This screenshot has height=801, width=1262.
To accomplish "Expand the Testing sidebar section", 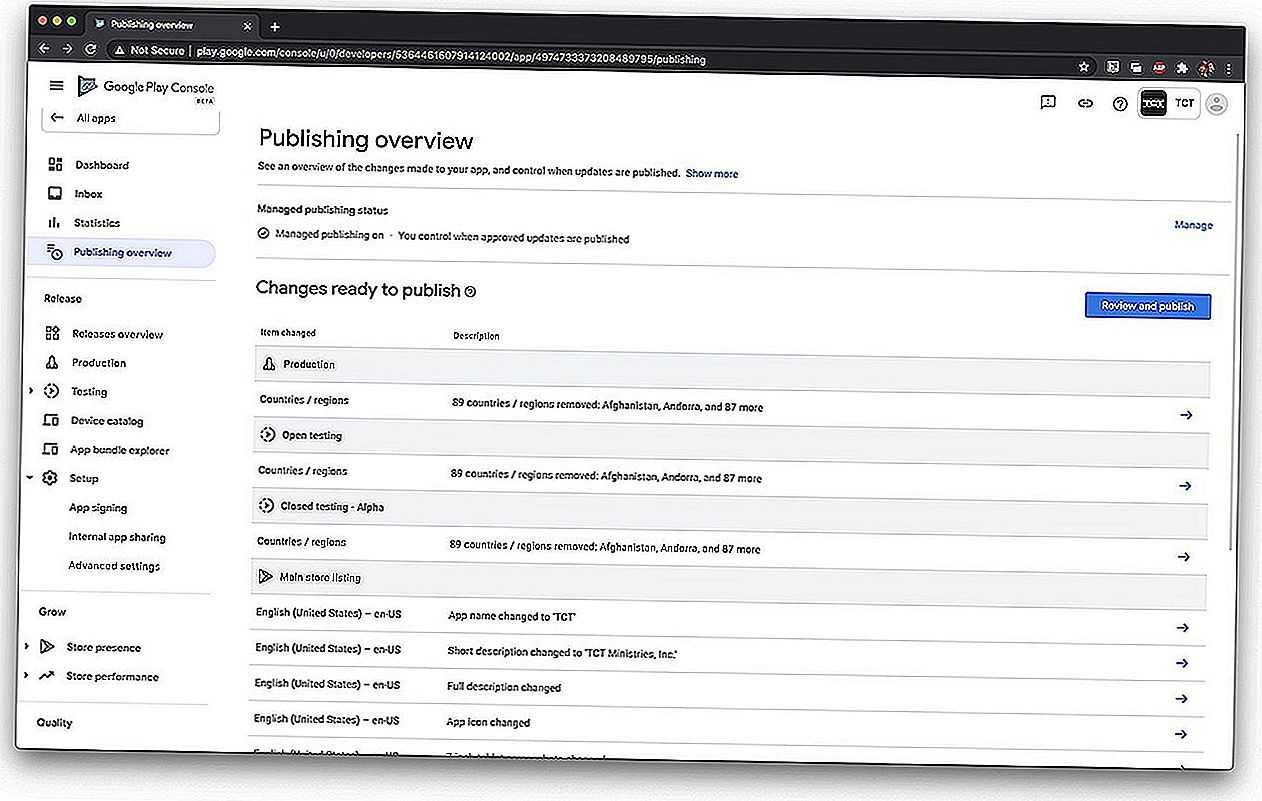I will 31,391.
